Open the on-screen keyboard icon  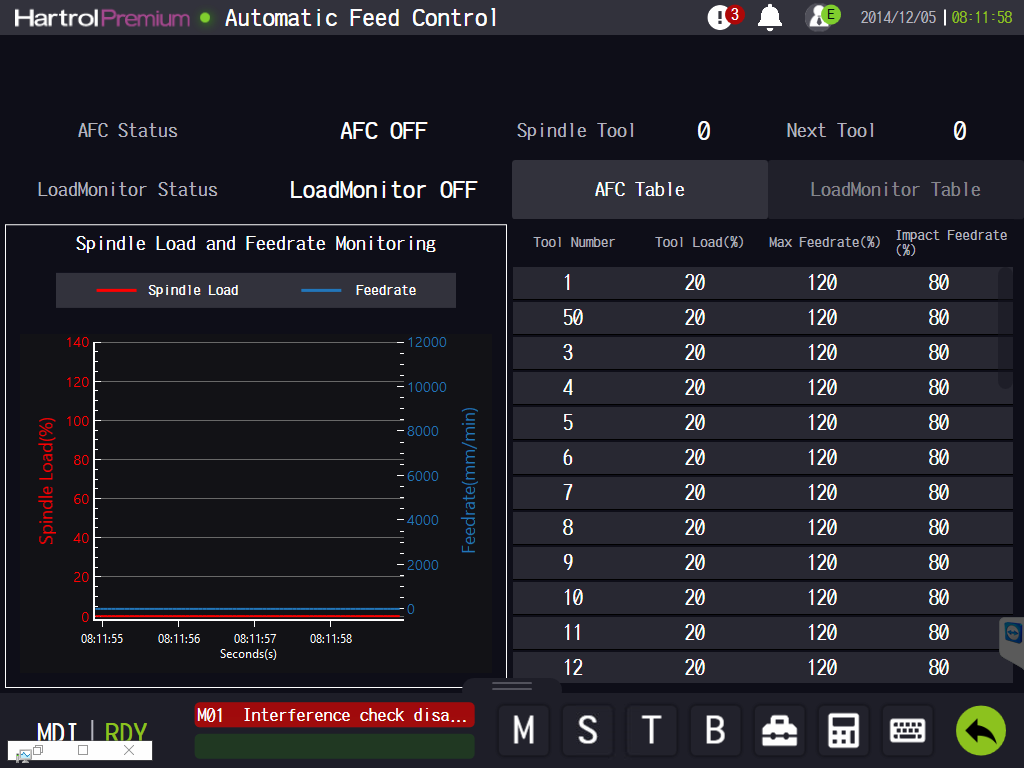click(907, 730)
